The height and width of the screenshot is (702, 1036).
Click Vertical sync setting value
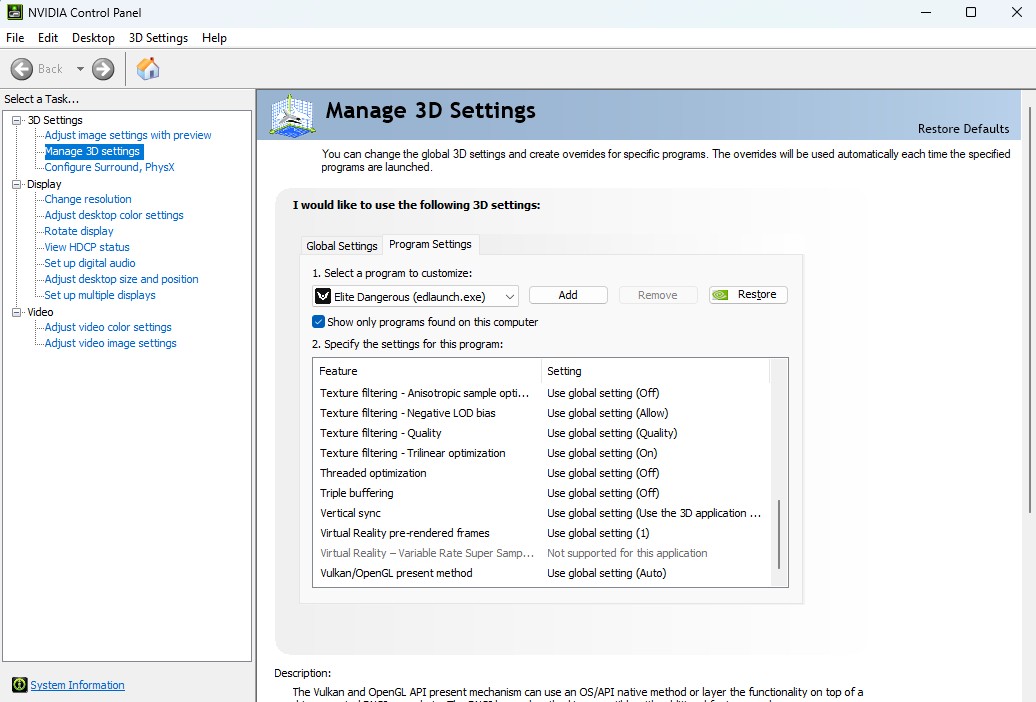(x=654, y=513)
